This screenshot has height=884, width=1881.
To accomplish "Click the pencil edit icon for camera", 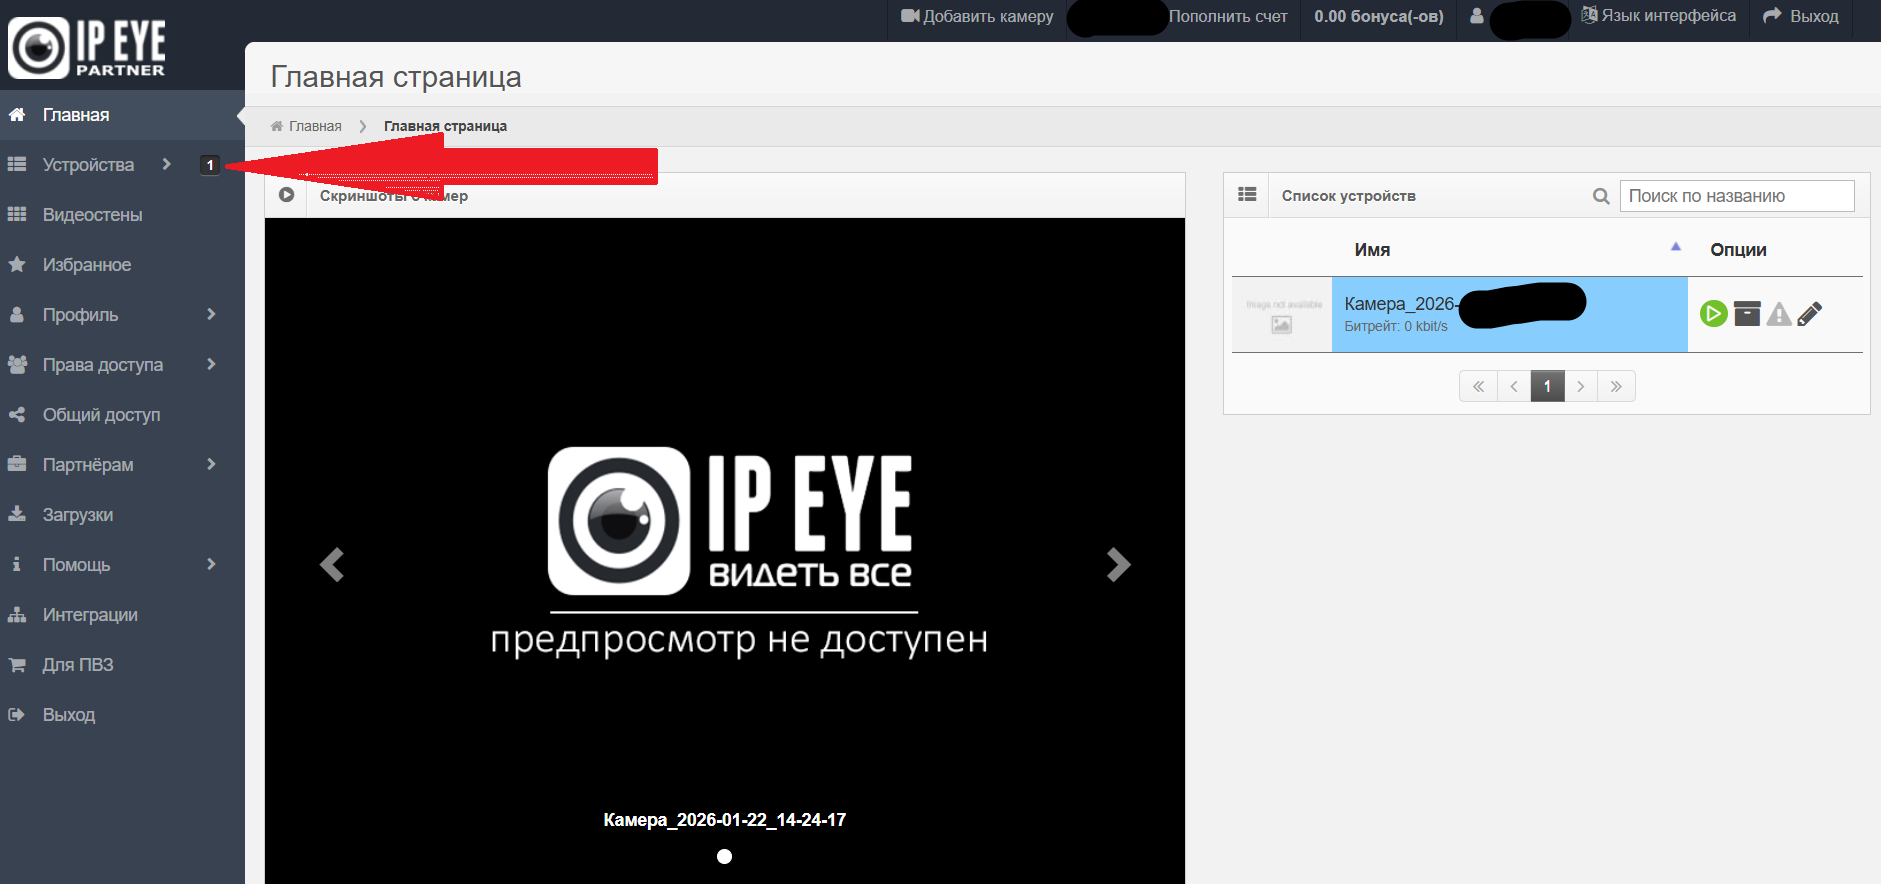I will (x=1810, y=314).
